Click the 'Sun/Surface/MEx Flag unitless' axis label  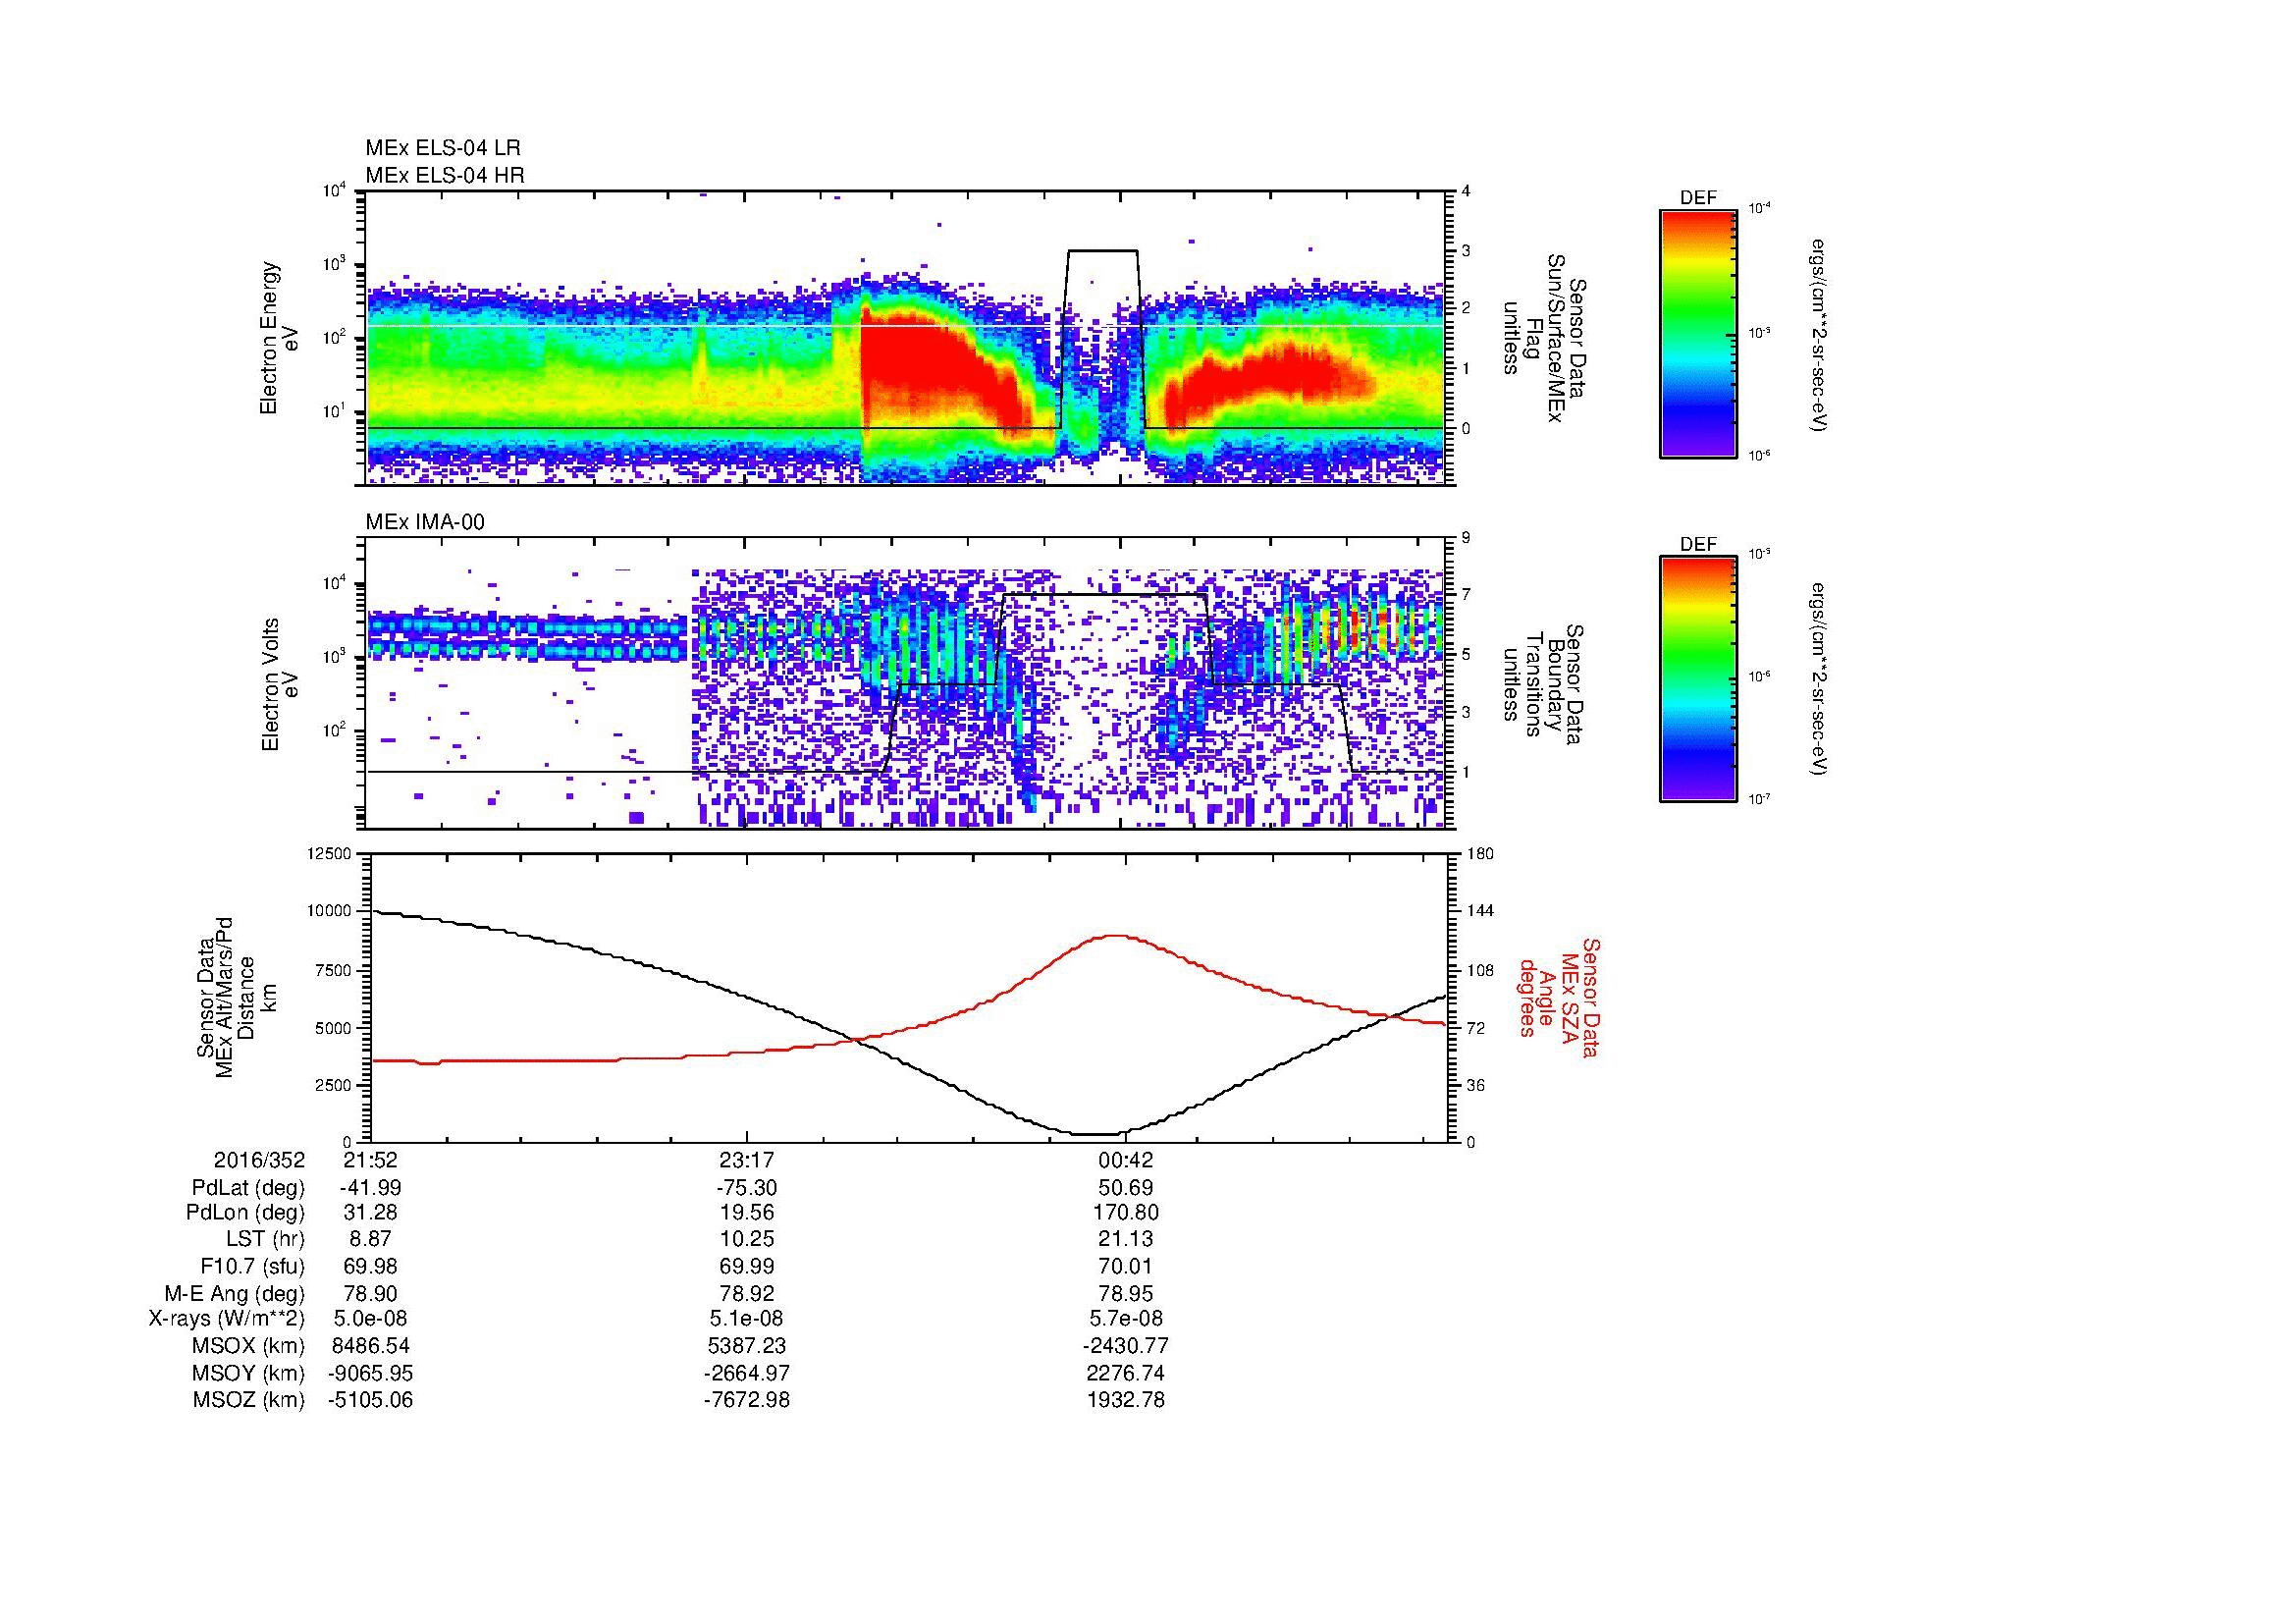(1543, 338)
